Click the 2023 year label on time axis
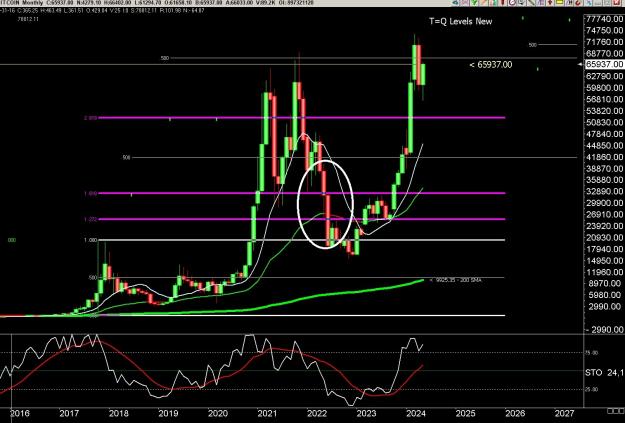Image resolution: width=625 pixels, height=423 pixels. [366, 413]
